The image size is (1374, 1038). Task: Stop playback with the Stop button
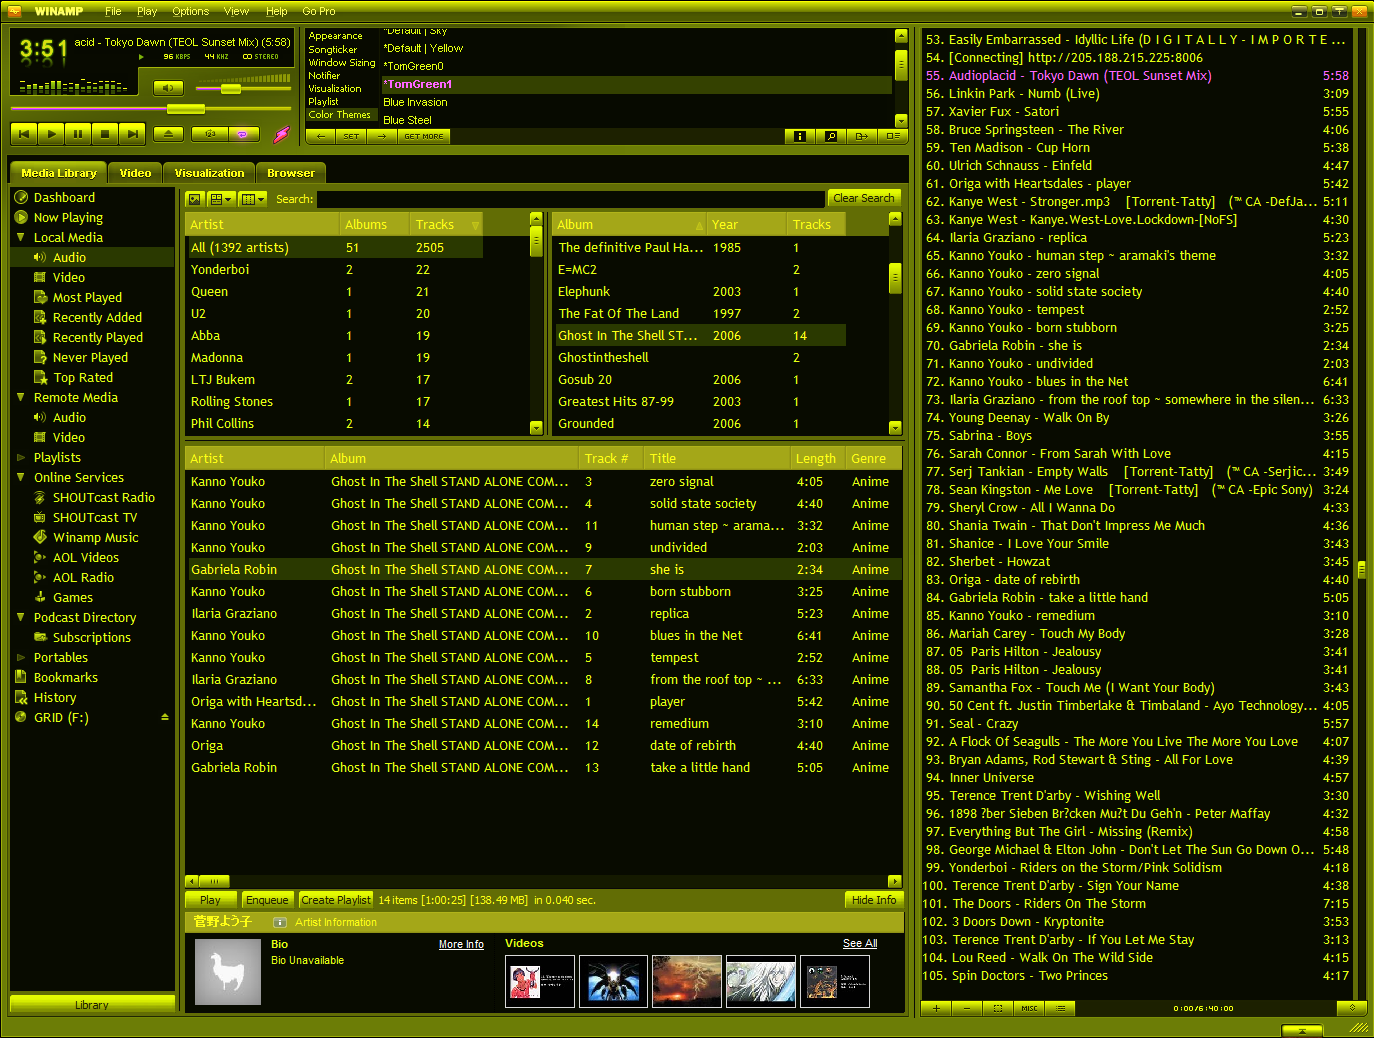click(105, 133)
